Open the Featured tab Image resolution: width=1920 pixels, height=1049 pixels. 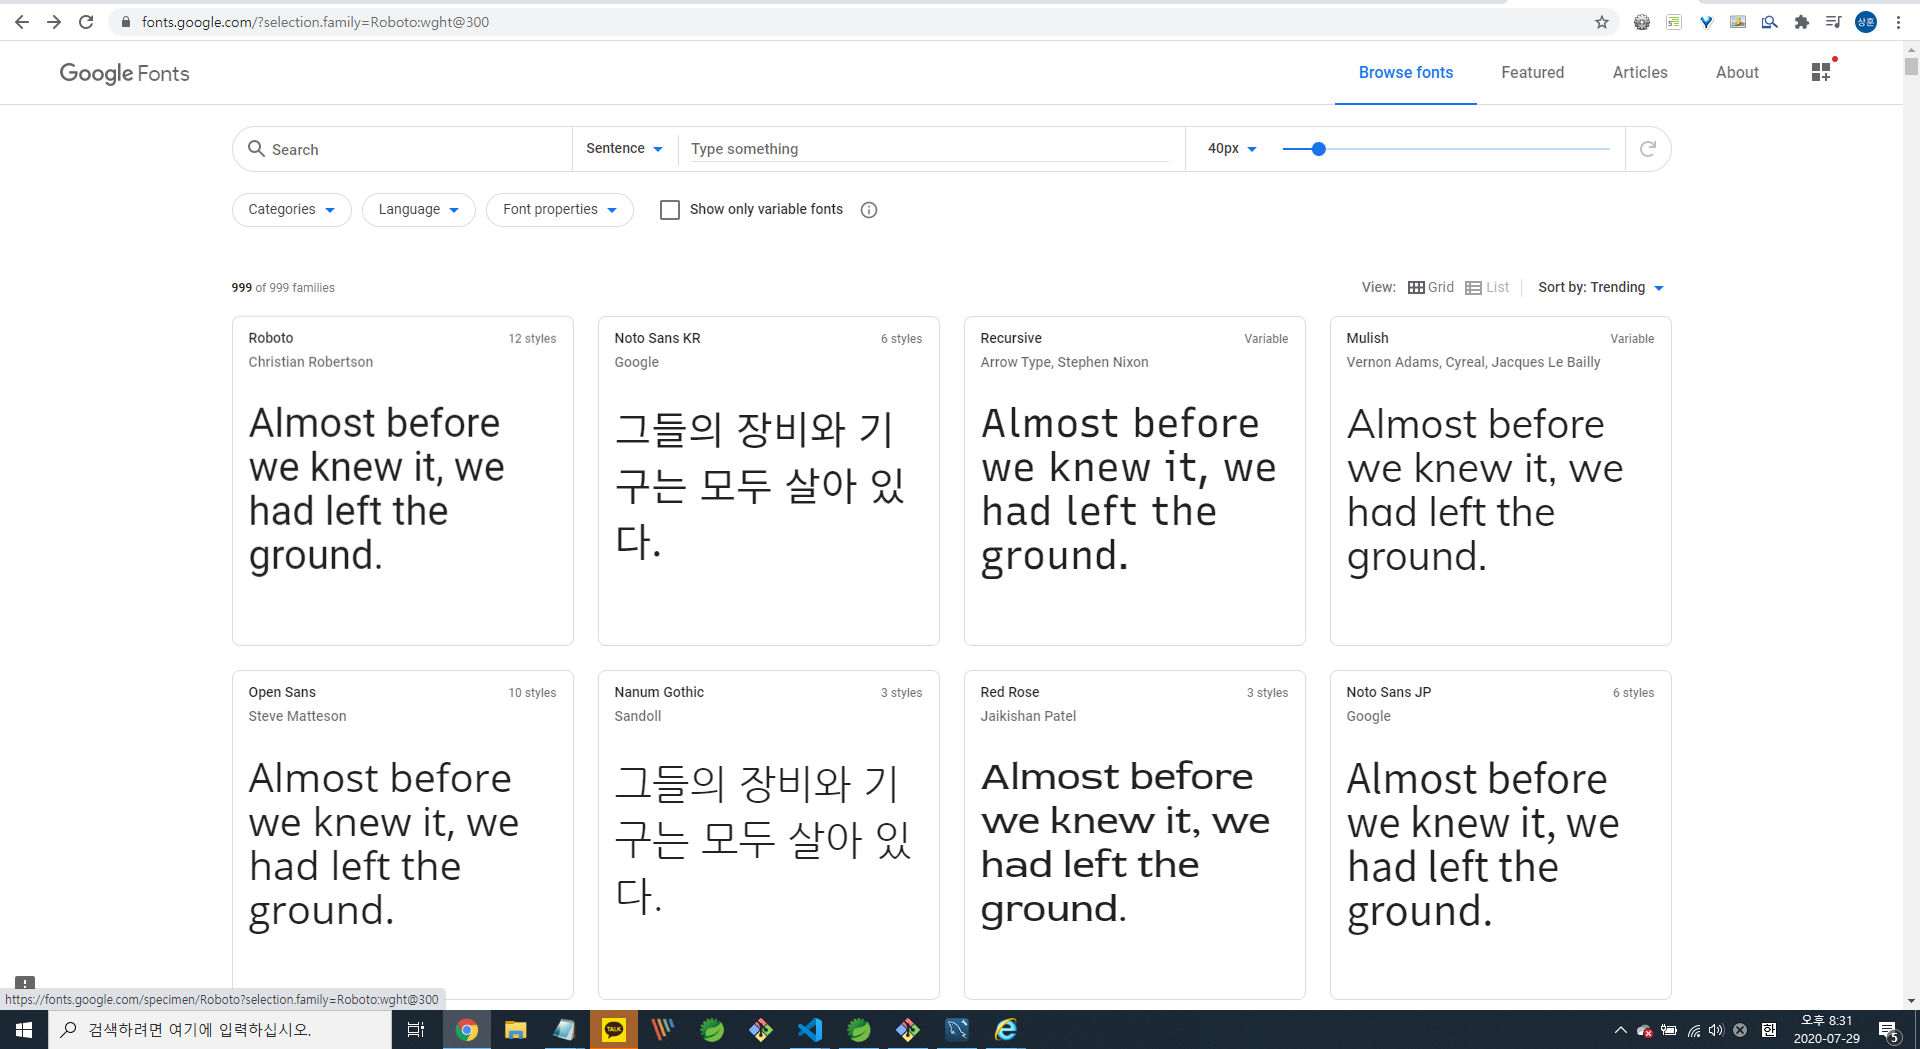1533,72
